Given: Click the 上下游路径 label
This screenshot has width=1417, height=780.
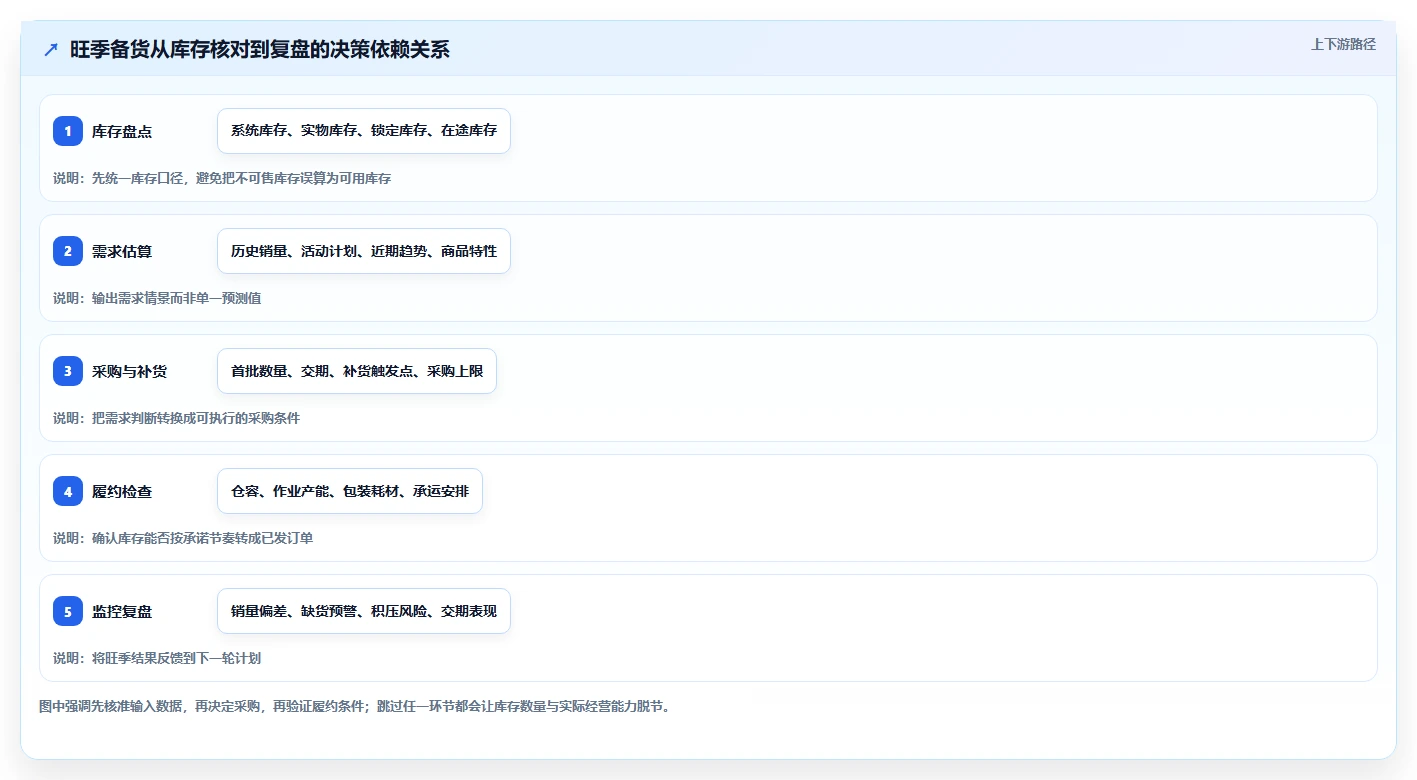Looking at the screenshot, I should pyautogui.click(x=1343, y=44).
